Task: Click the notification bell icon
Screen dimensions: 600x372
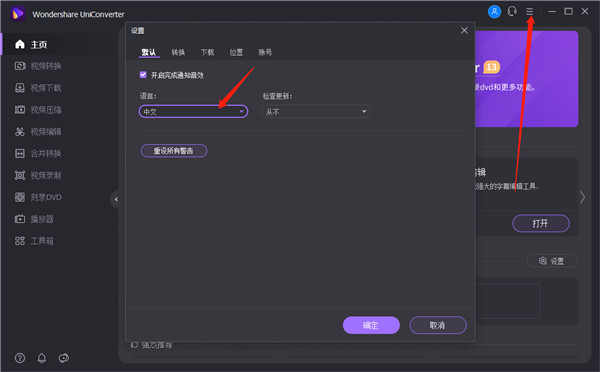Action: pyautogui.click(x=42, y=358)
